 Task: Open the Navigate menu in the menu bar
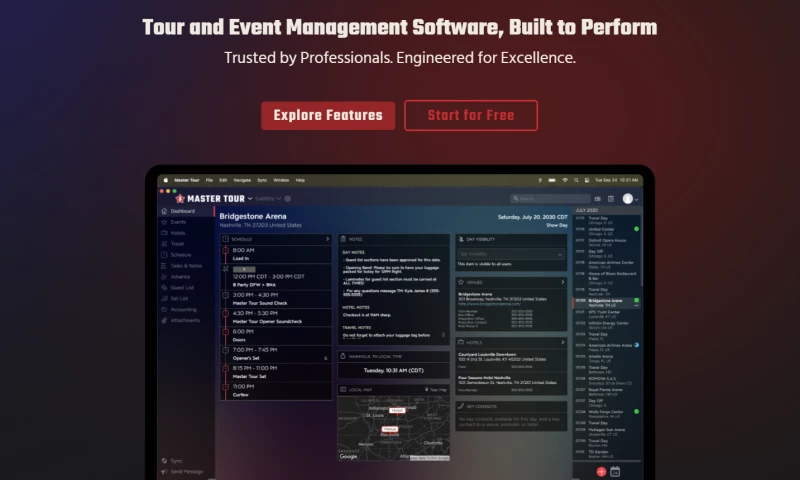[x=242, y=180]
